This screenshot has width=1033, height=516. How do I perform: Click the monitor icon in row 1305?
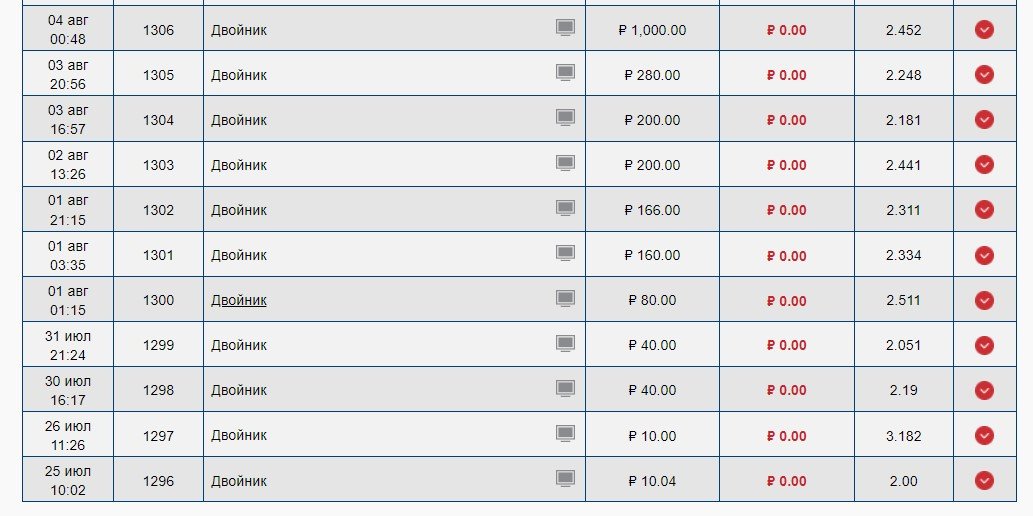pyautogui.click(x=565, y=73)
